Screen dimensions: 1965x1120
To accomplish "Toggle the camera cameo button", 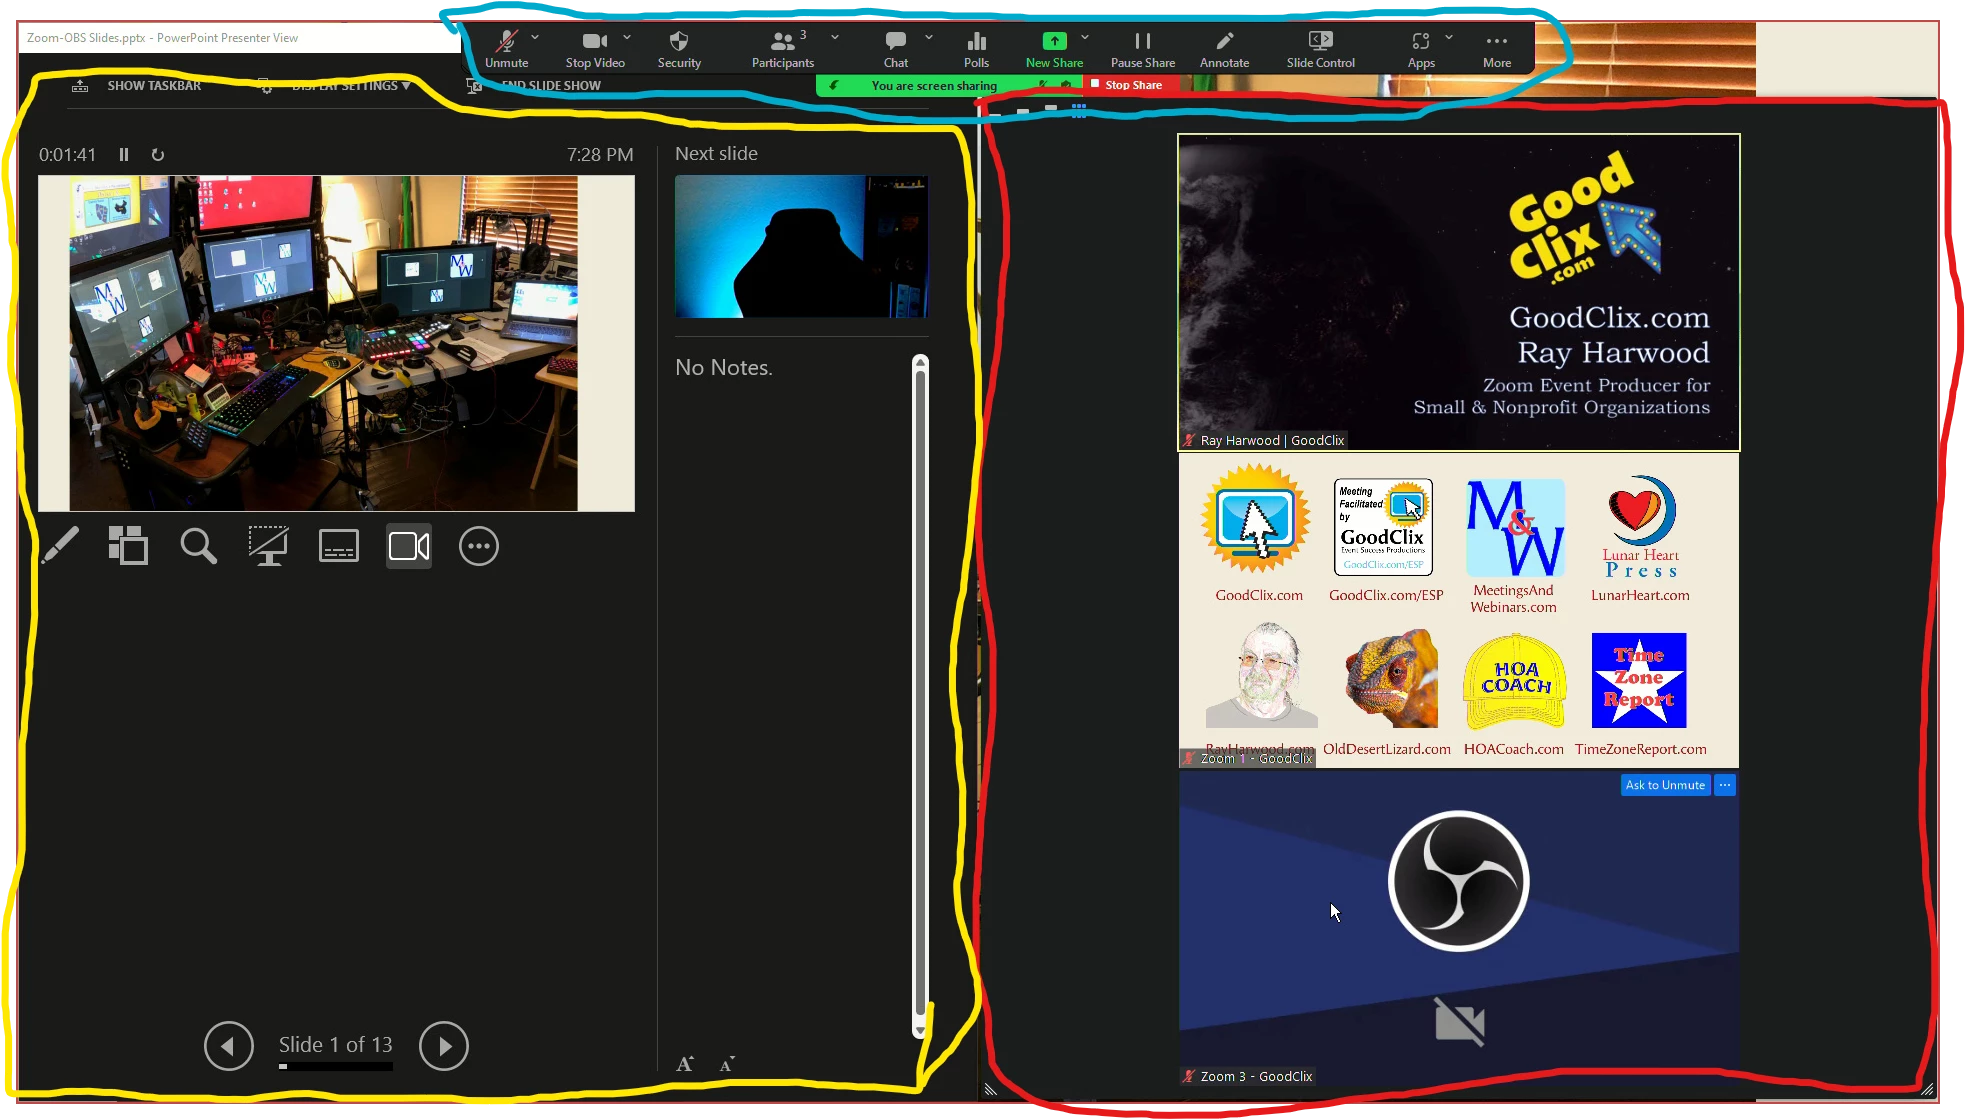I will [408, 546].
